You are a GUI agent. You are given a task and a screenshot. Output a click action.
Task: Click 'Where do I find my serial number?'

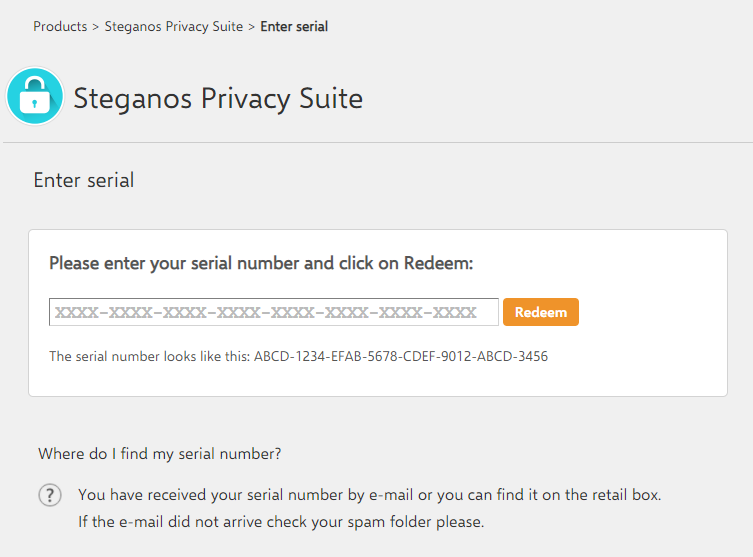(x=159, y=453)
